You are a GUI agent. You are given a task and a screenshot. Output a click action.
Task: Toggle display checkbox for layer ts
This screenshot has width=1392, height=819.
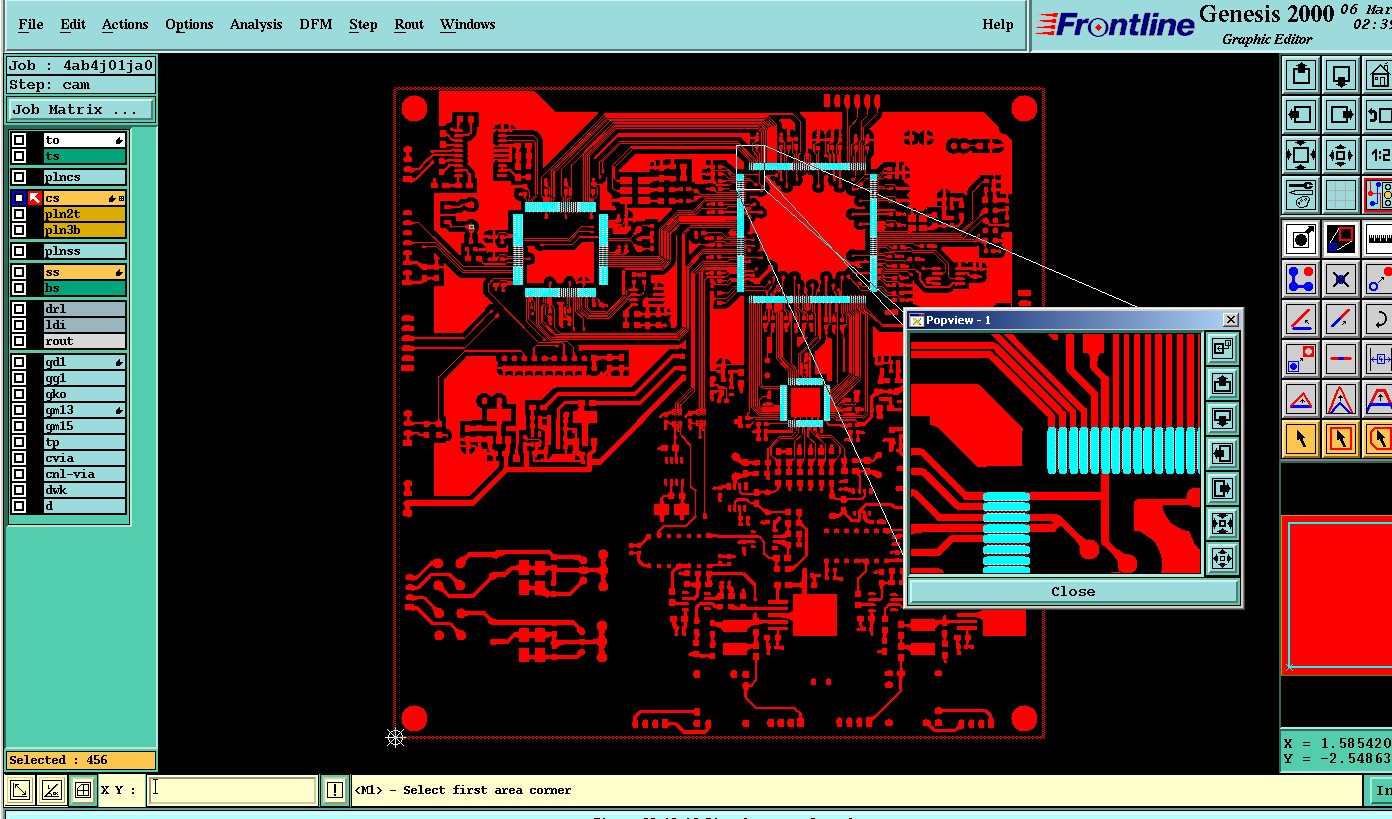(19, 156)
